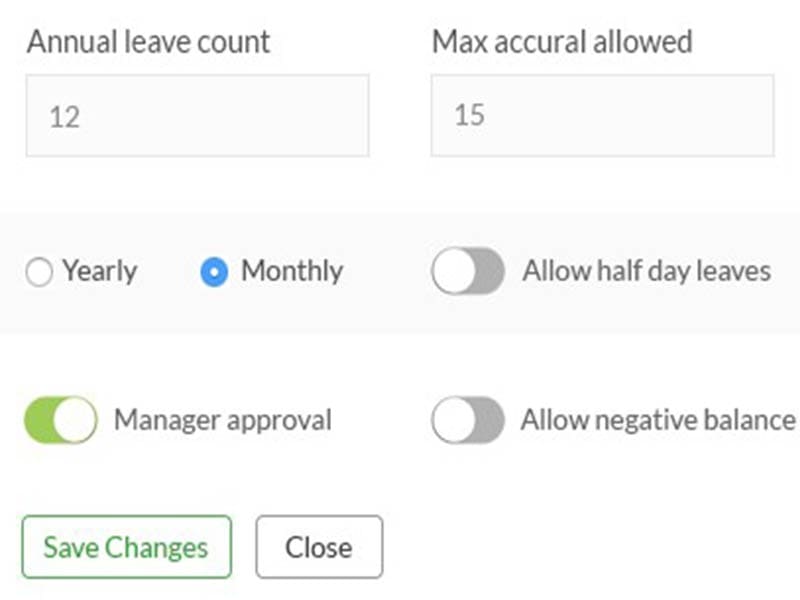Click the Max accural allowed input field

(601, 116)
